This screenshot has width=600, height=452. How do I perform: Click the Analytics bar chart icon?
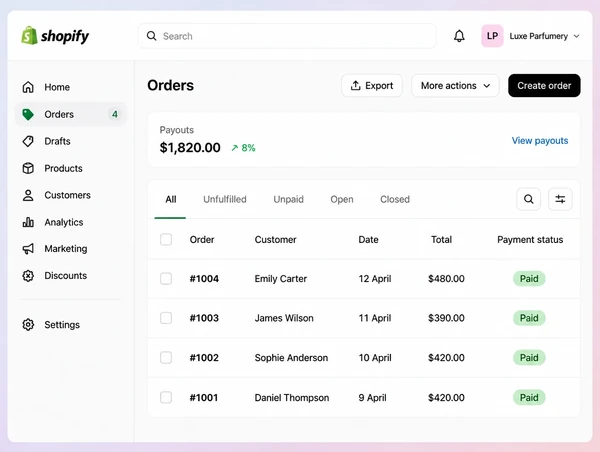coord(28,222)
